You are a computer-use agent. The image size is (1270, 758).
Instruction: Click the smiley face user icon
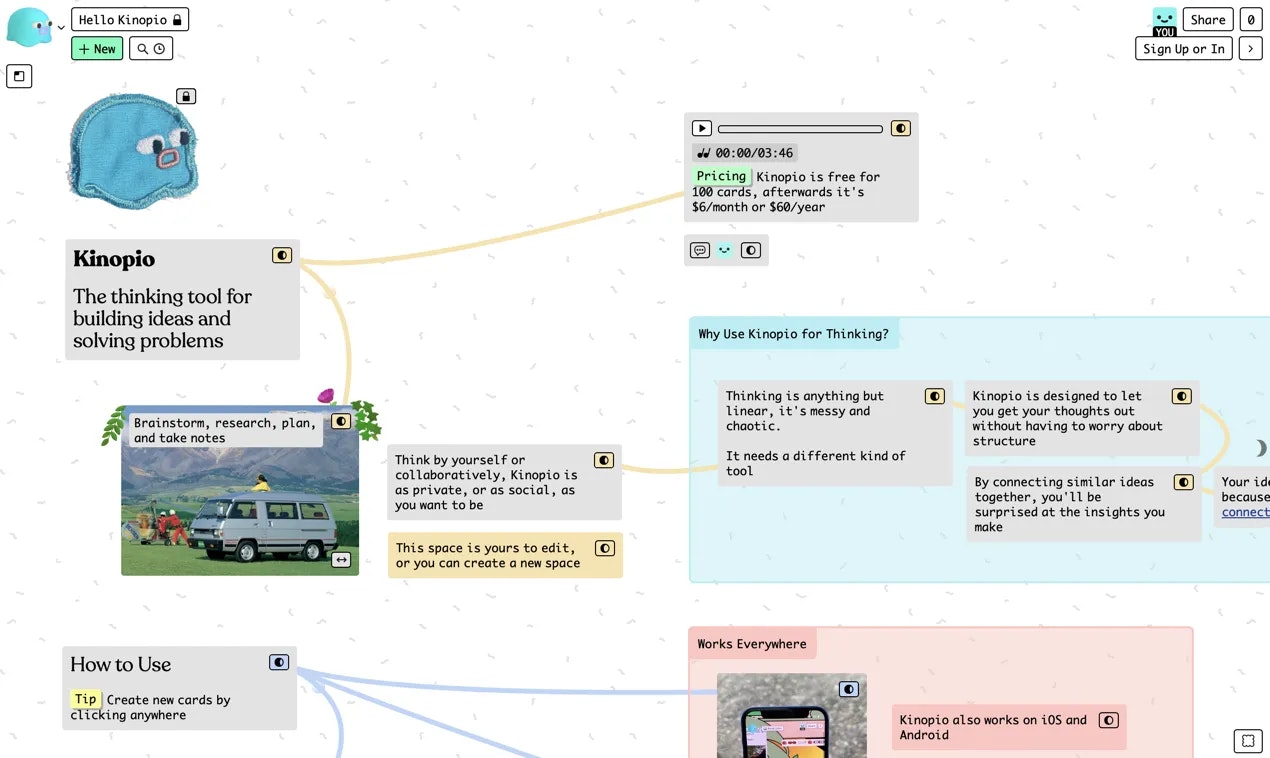tap(725, 250)
